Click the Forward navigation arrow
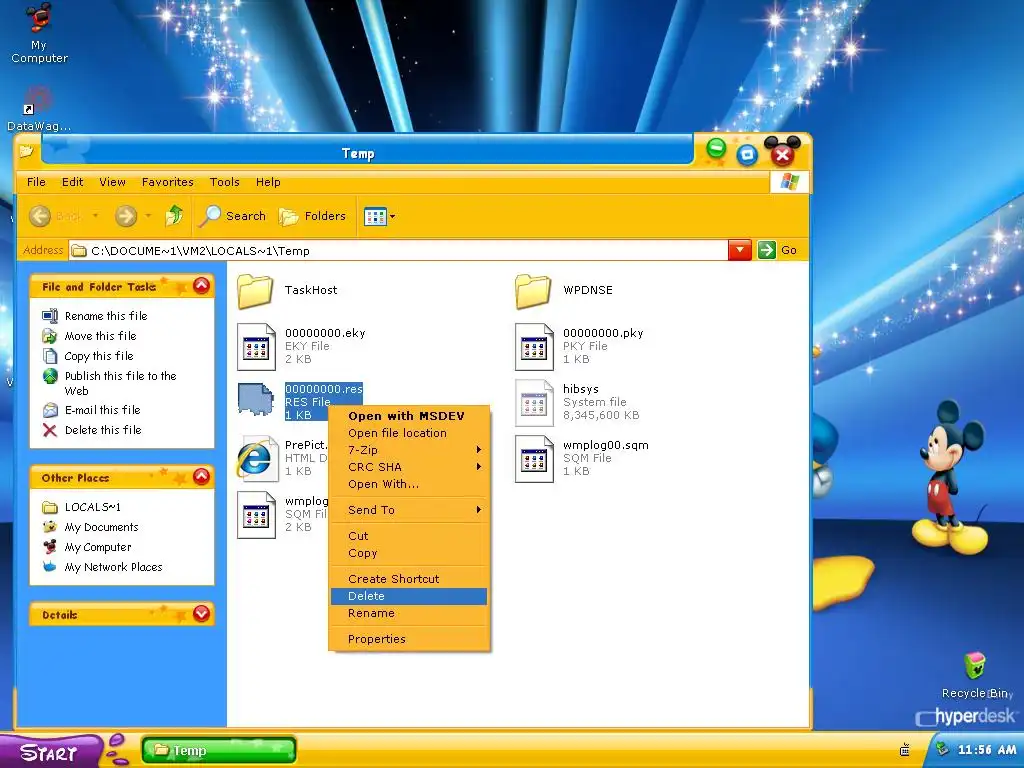This screenshot has height=768, width=1024. [x=125, y=216]
